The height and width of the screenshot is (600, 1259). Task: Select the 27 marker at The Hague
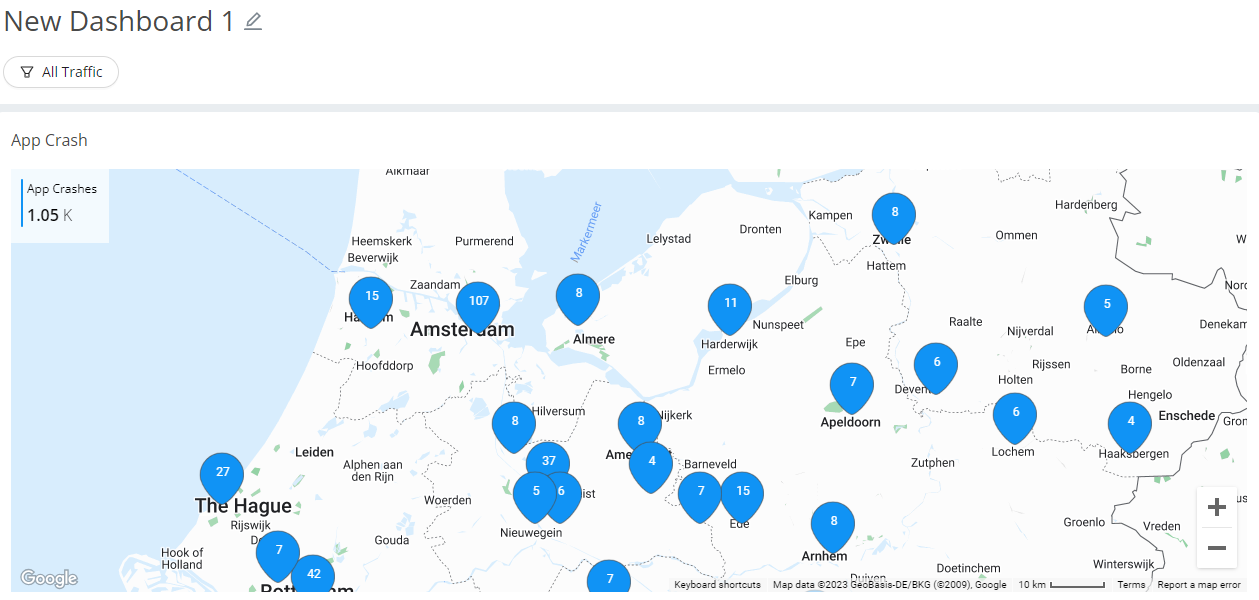coord(222,474)
